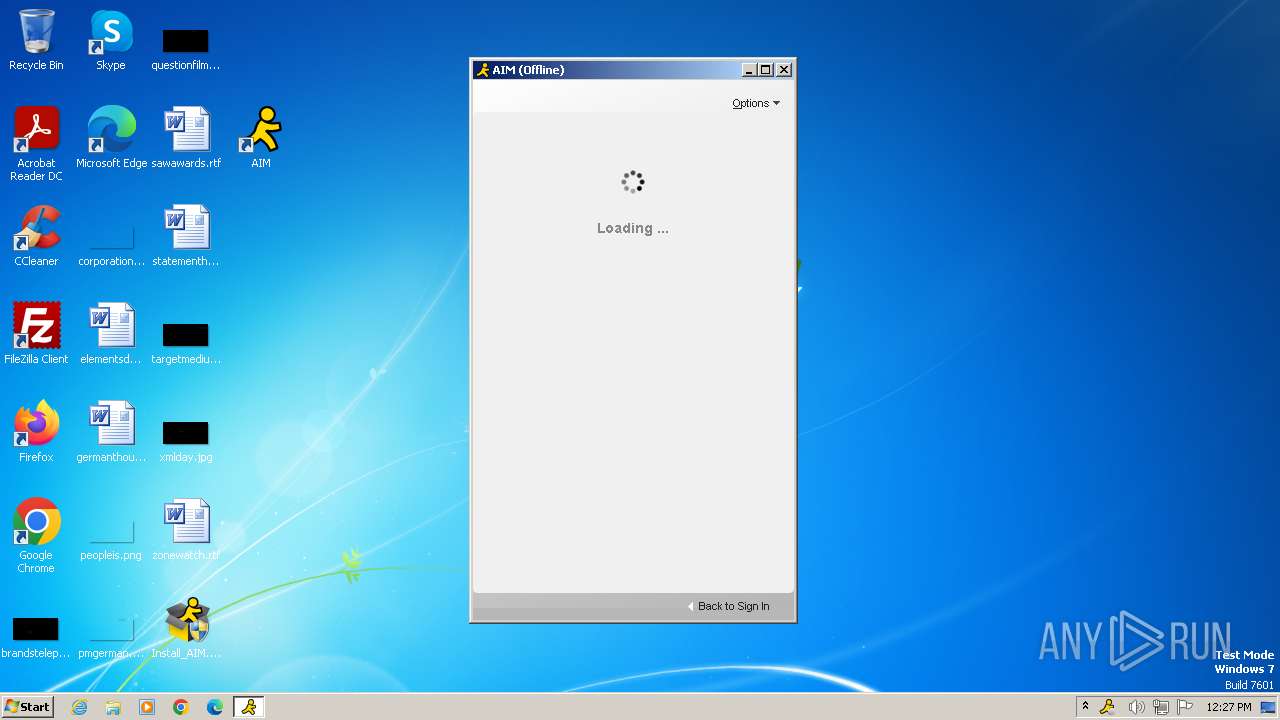
Task: Open the Windows Start menu
Action: click(27, 706)
